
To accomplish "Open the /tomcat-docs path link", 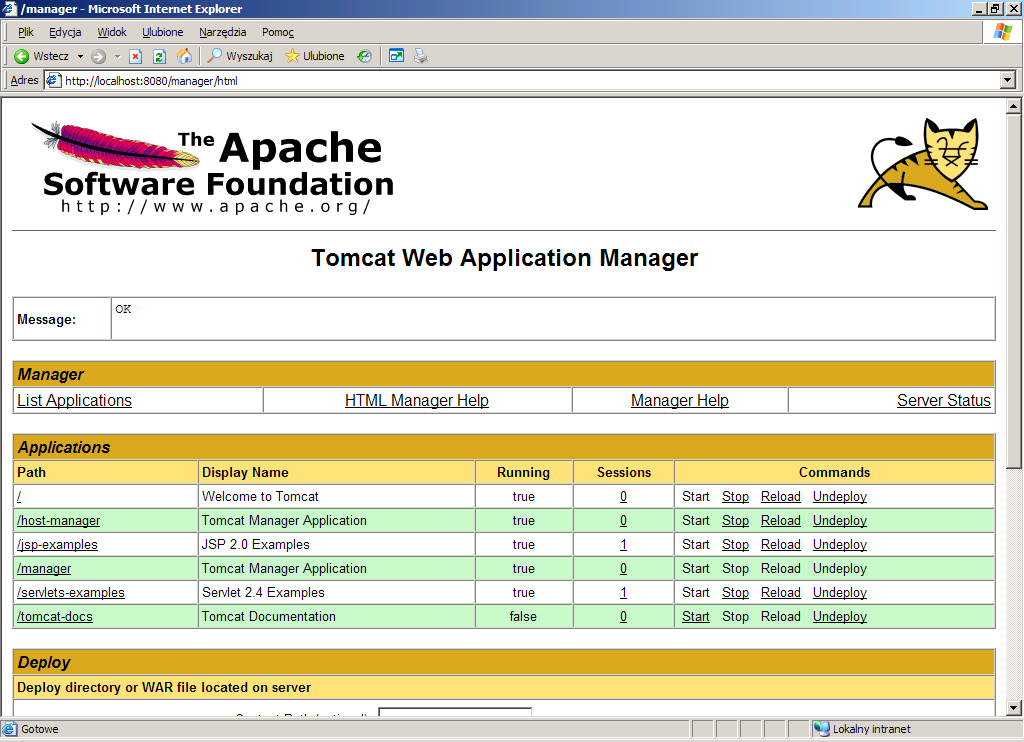I will (x=55, y=617).
